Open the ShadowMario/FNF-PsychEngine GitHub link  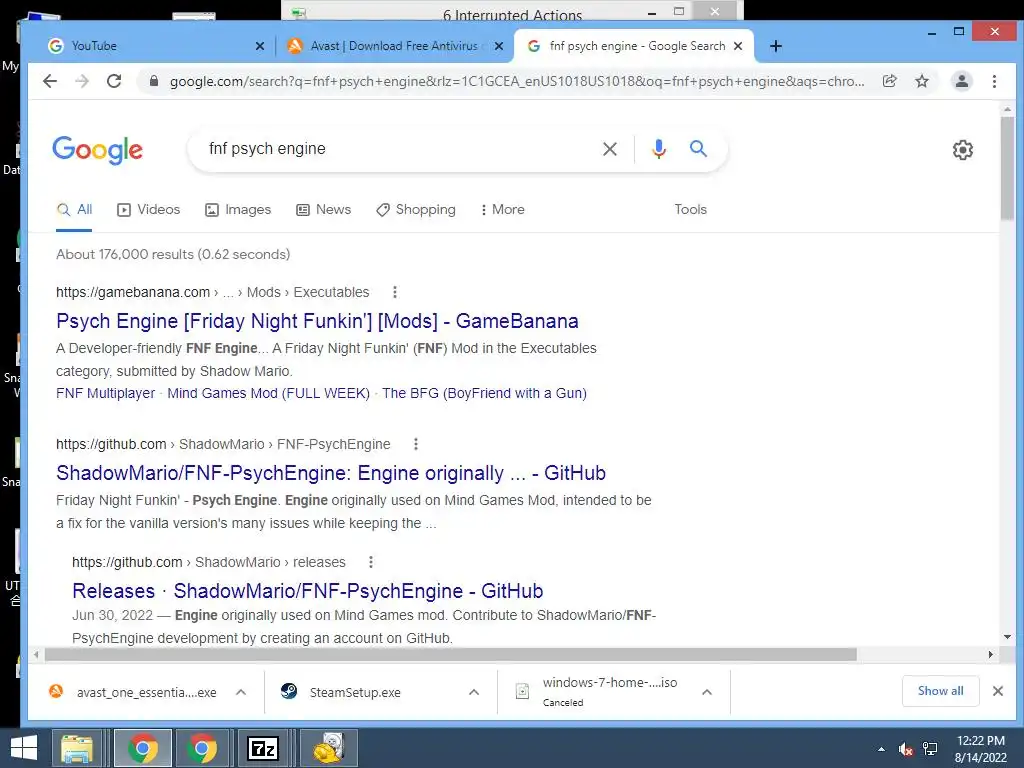pos(331,473)
